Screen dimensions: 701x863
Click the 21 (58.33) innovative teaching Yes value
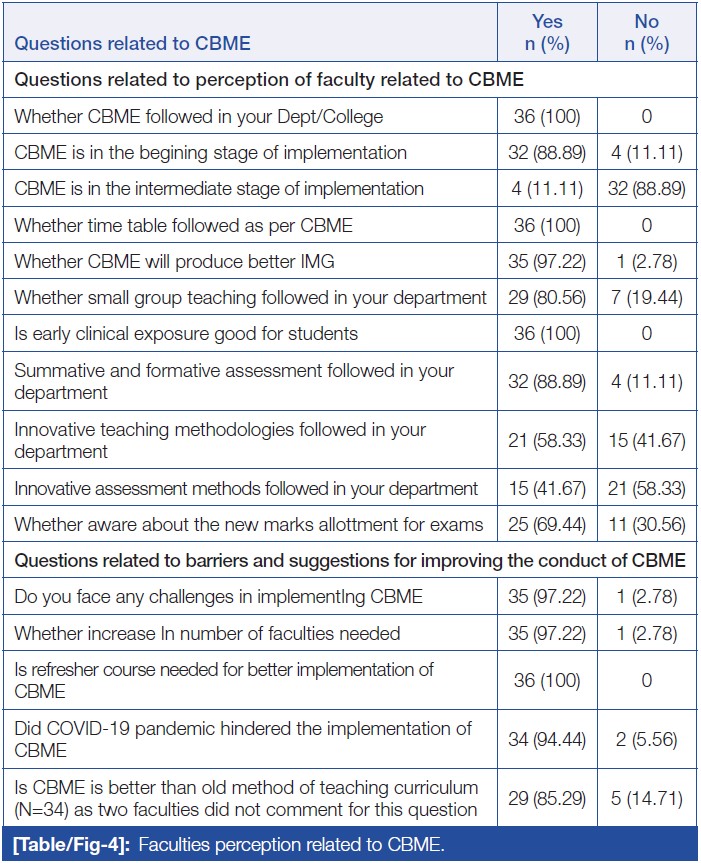click(x=546, y=439)
